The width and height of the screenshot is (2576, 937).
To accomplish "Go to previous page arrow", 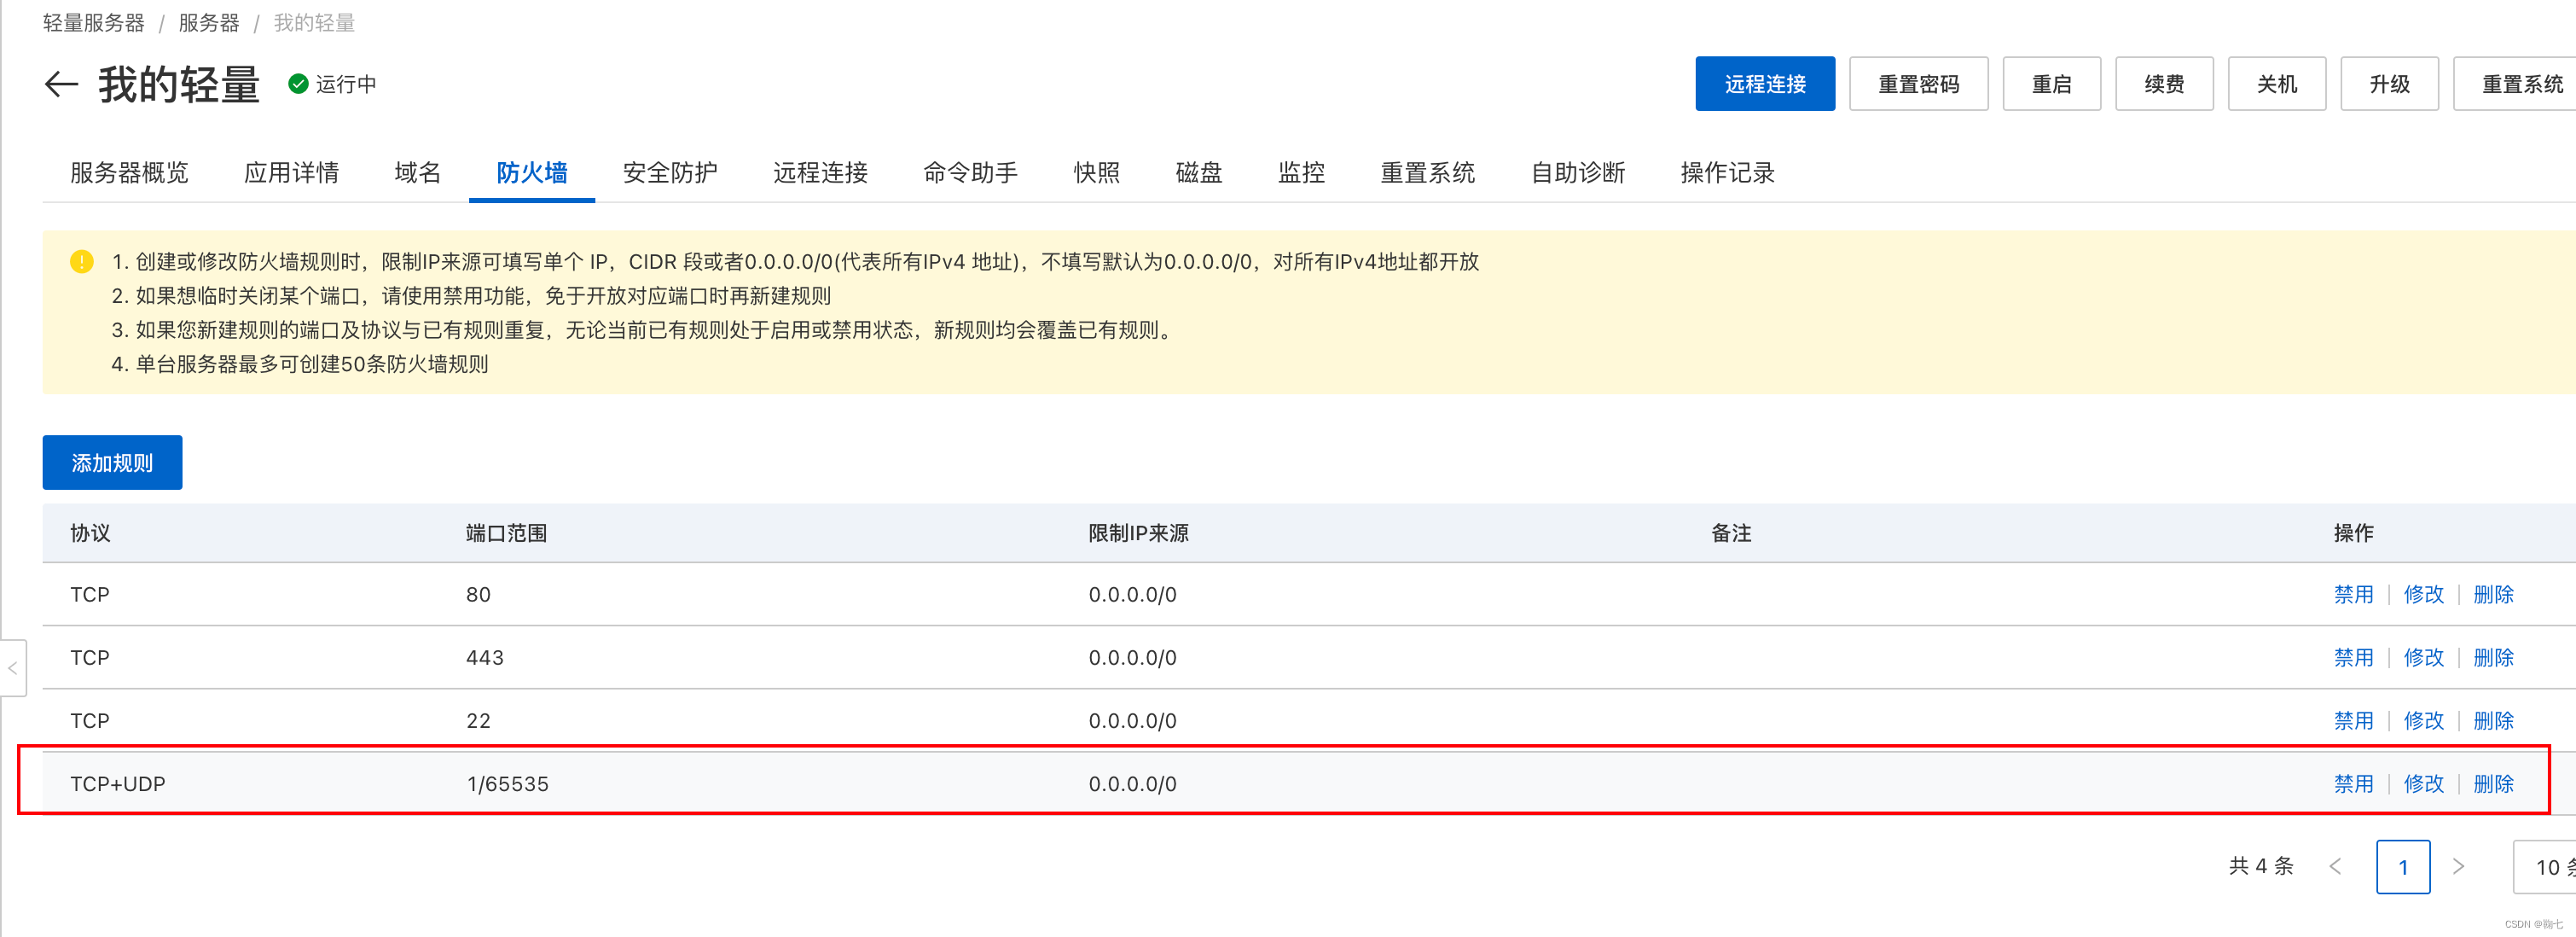I will [2335, 867].
